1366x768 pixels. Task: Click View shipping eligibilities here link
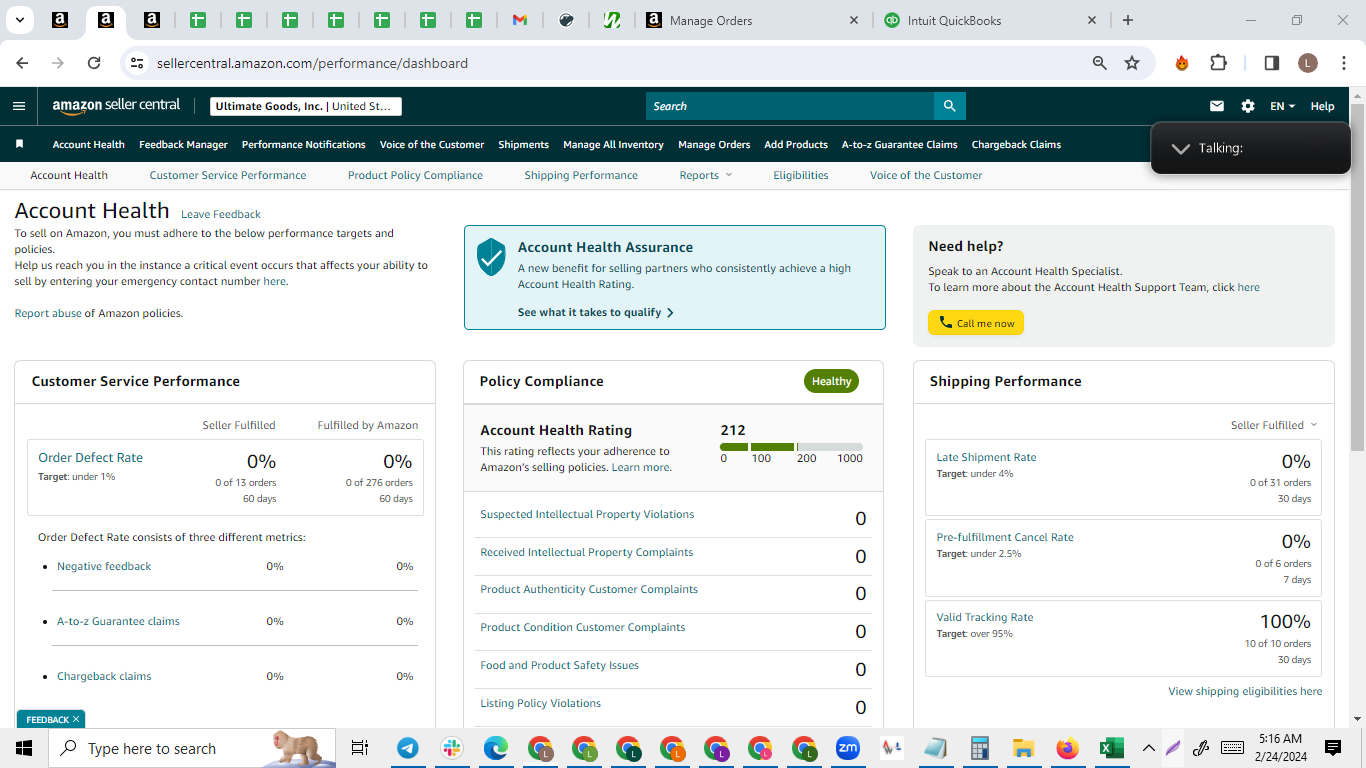[1245, 691]
